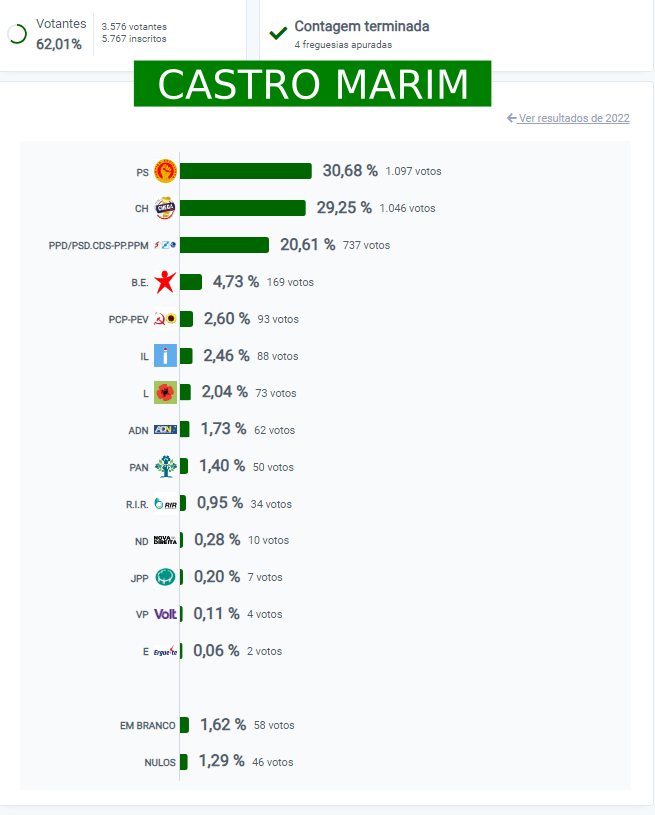The width and height of the screenshot is (655, 815).
Task: Click the blue IL party icon
Action: [165, 356]
